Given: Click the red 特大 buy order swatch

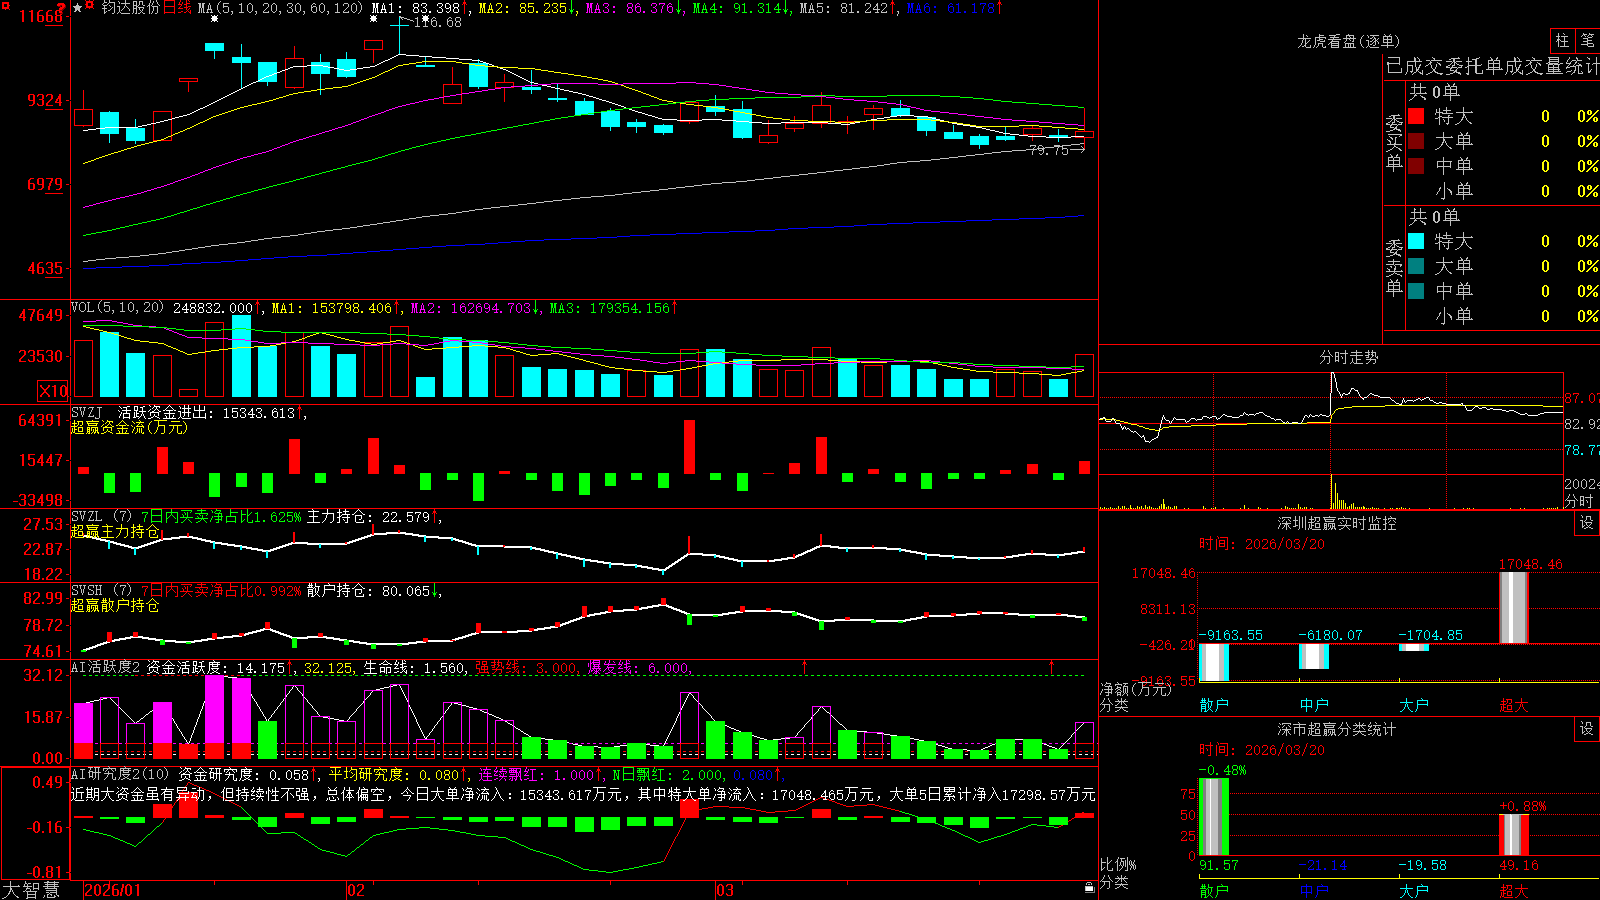Looking at the screenshot, I should (1416, 116).
